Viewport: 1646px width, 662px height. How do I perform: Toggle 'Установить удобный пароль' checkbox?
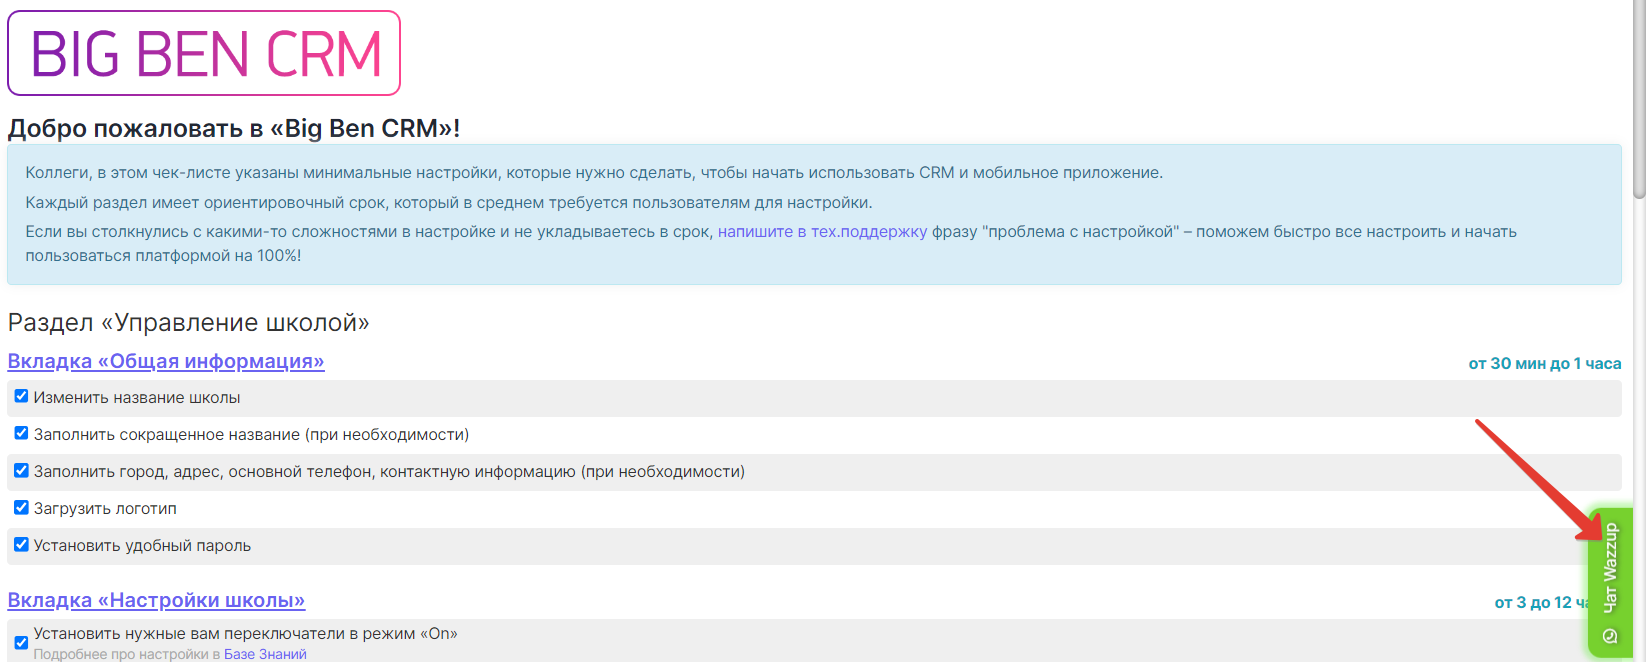21,544
